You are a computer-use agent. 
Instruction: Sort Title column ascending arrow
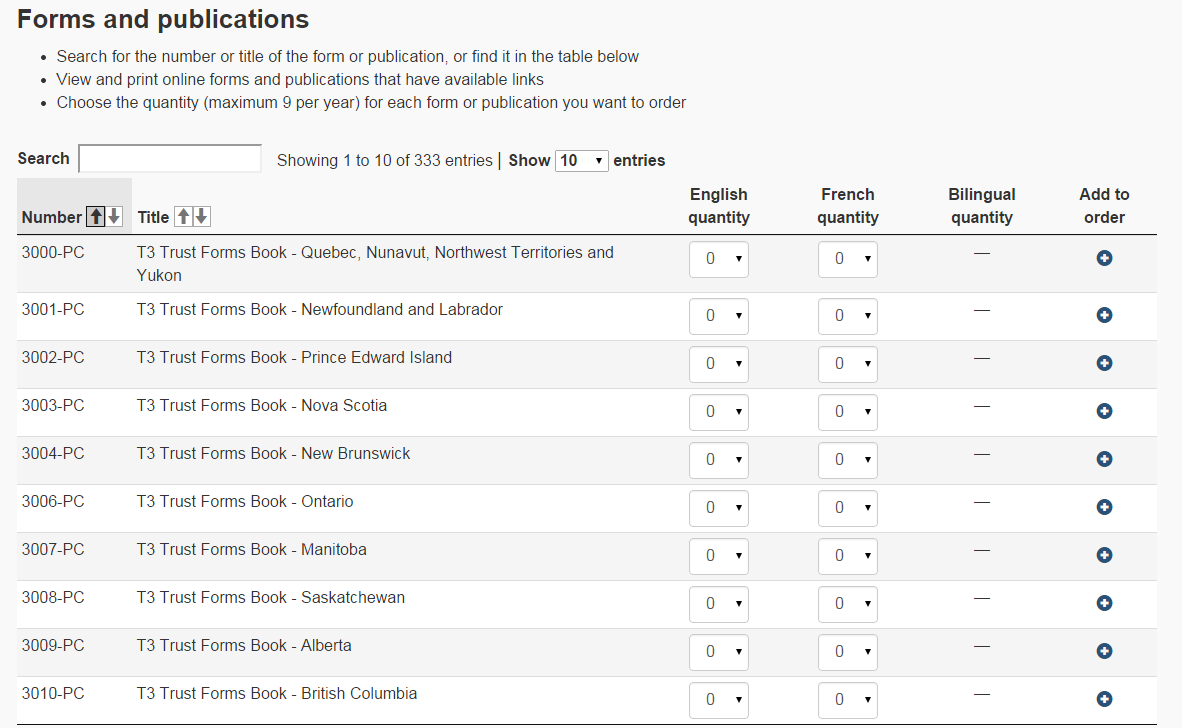(x=183, y=217)
